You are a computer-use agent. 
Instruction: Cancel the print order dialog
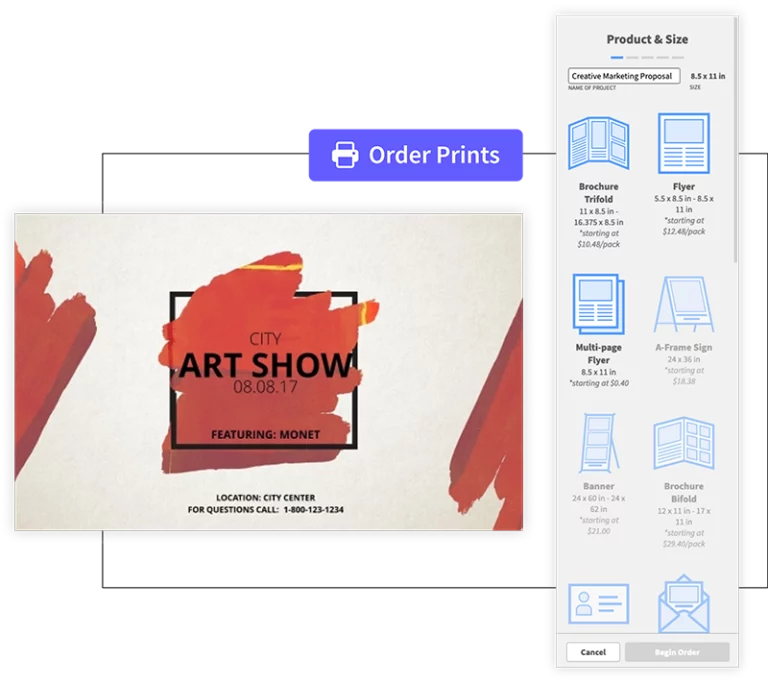click(593, 652)
